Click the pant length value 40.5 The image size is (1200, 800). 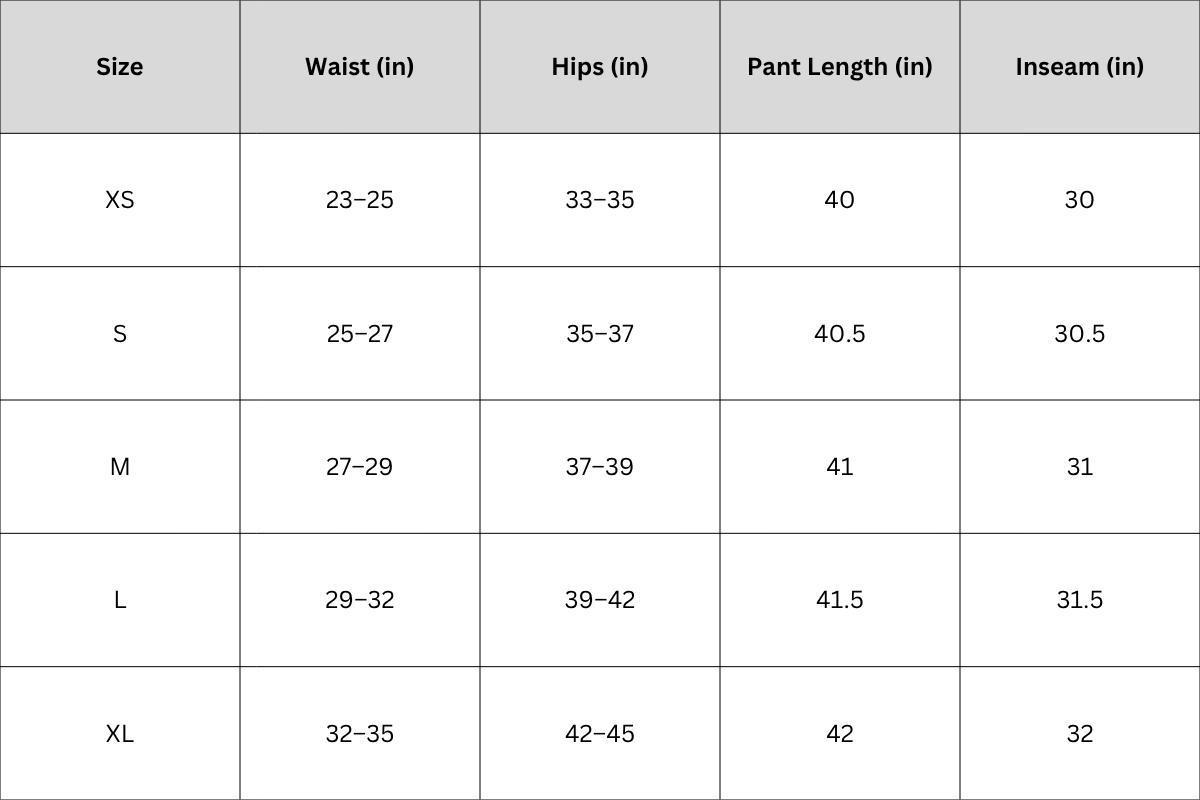[x=840, y=333]
